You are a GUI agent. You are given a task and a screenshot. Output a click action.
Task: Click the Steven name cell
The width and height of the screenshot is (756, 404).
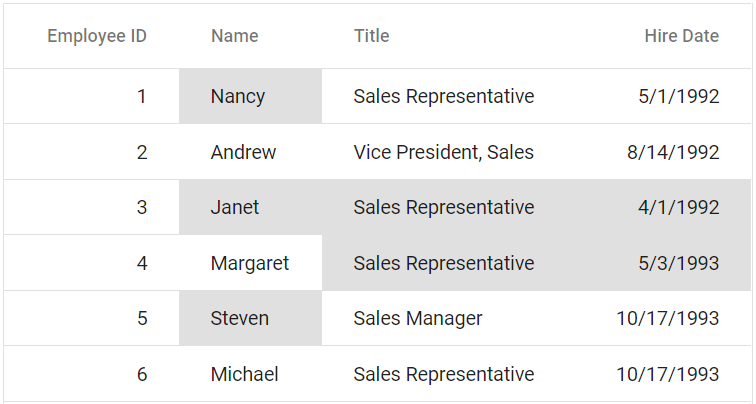(x=240, y=318)
